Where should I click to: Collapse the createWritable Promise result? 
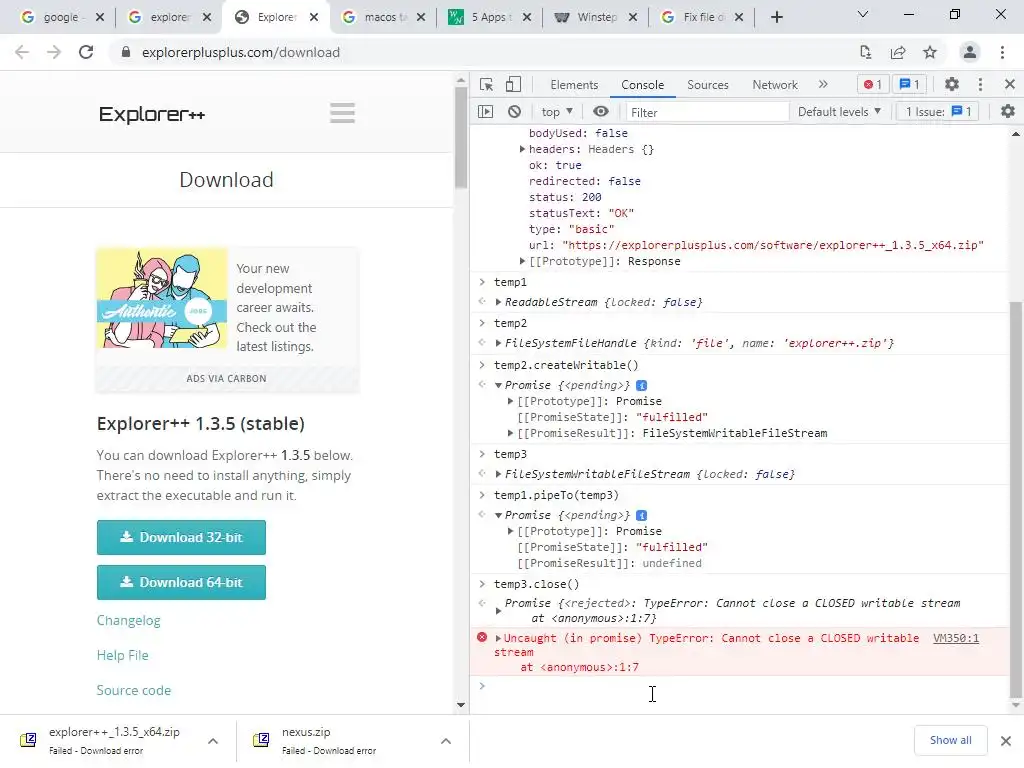pyautogui.click(x=498, y=385)
